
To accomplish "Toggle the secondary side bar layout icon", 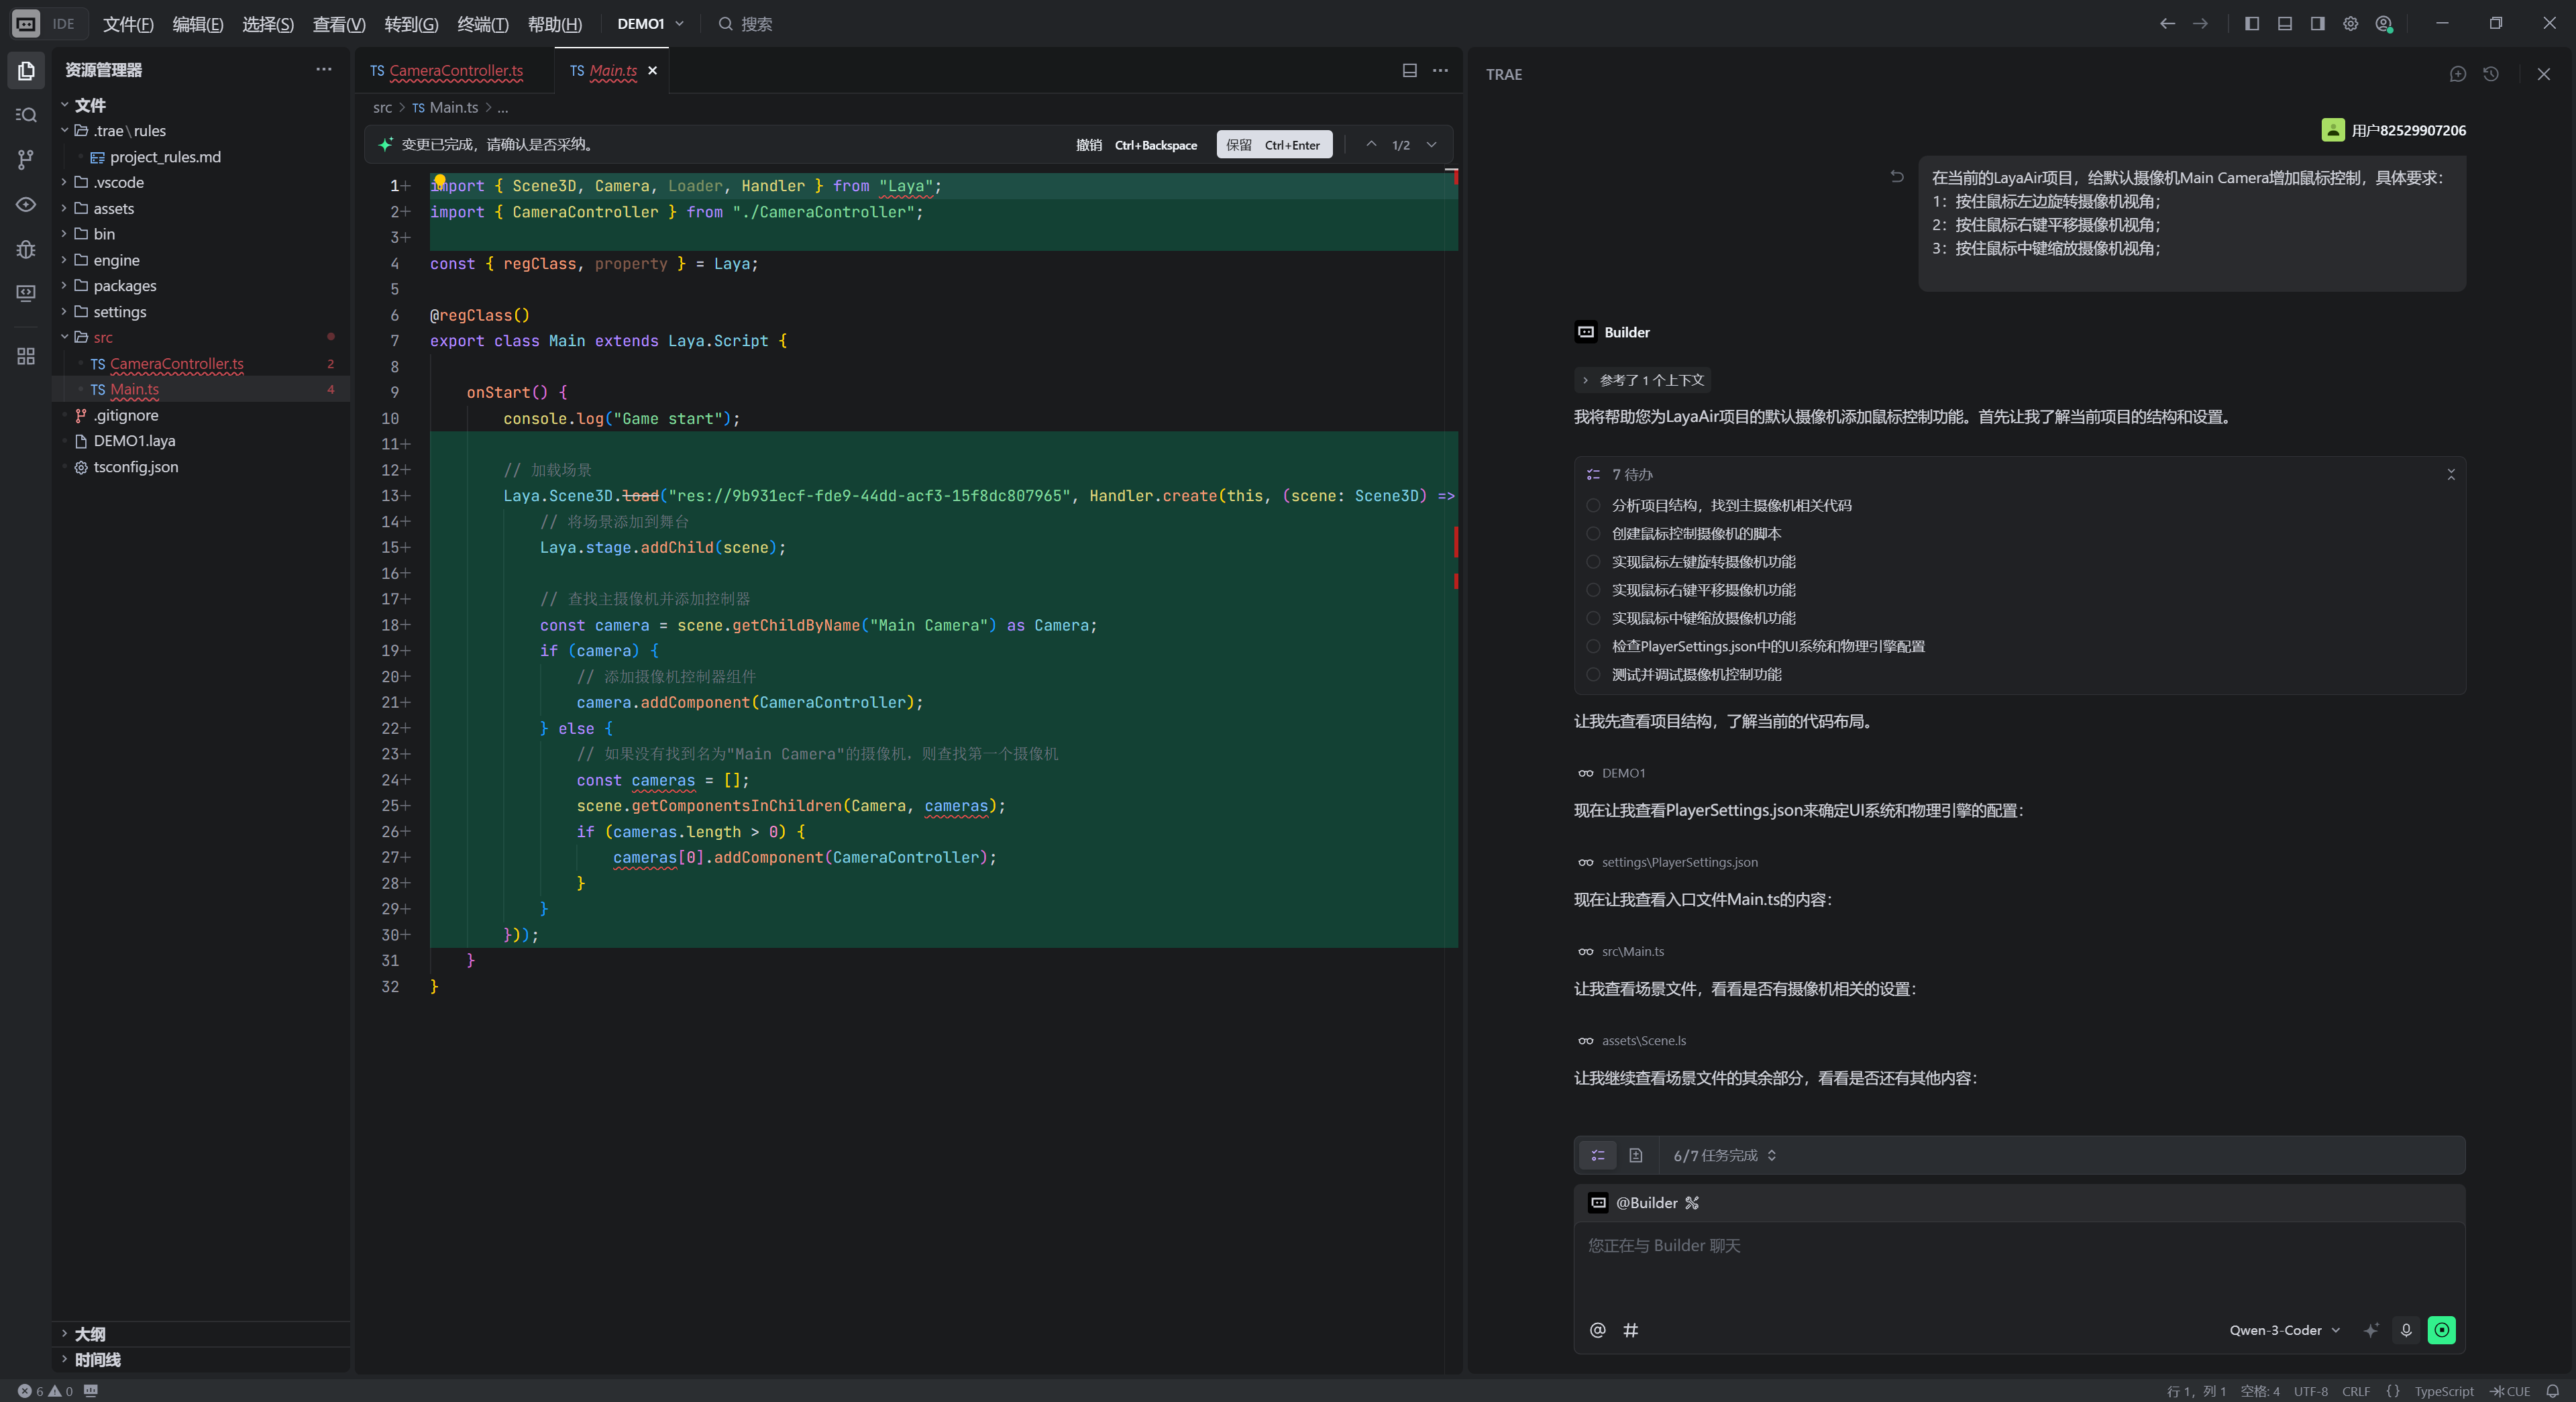I will coord(2317,24).
